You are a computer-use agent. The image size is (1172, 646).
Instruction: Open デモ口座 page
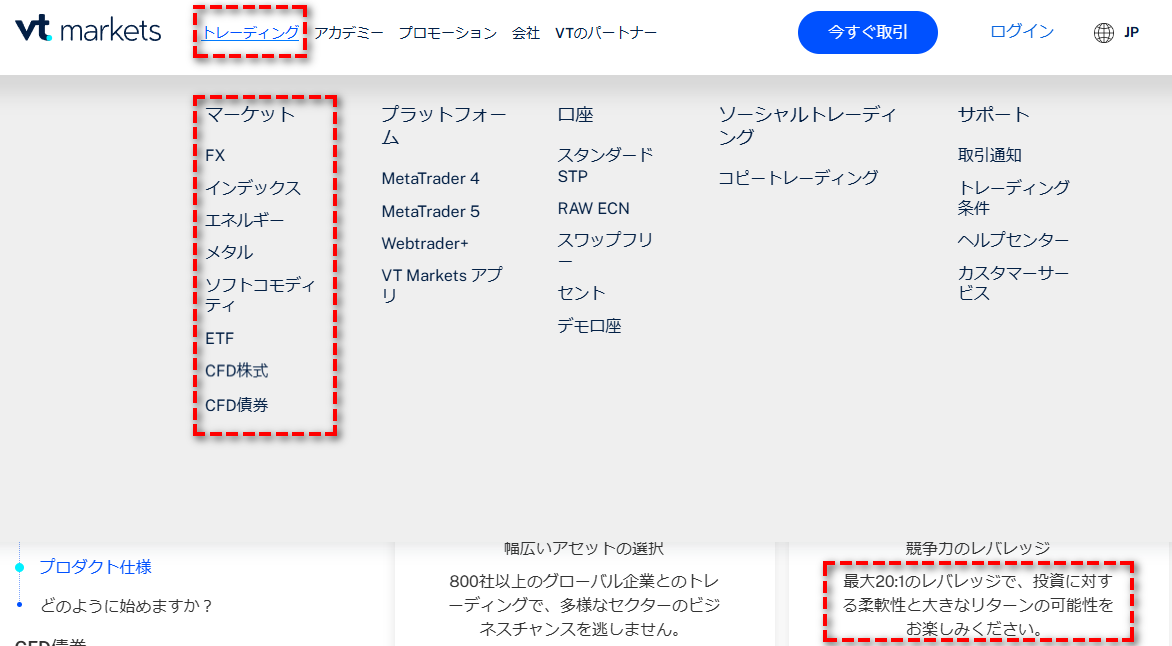pos(590,326)
